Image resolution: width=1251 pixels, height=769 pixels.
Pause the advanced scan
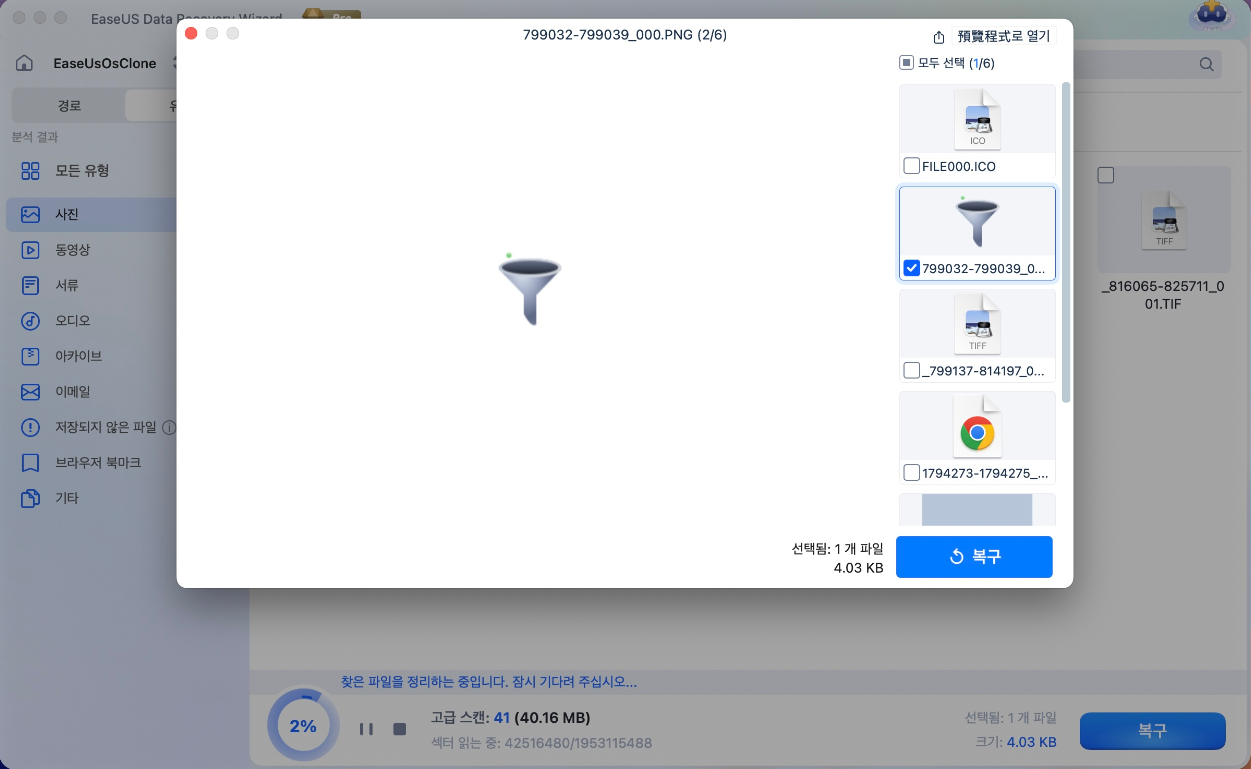coord(366,729)
